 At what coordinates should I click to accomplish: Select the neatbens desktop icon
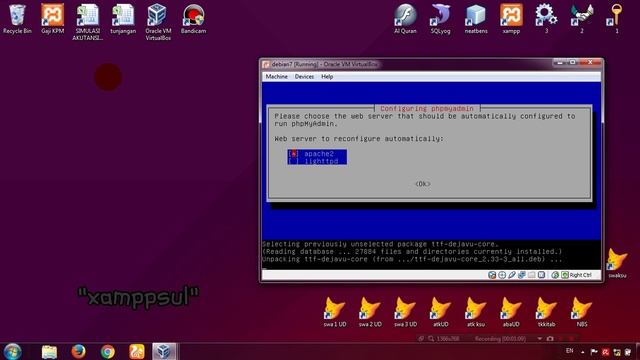[476, 19]
